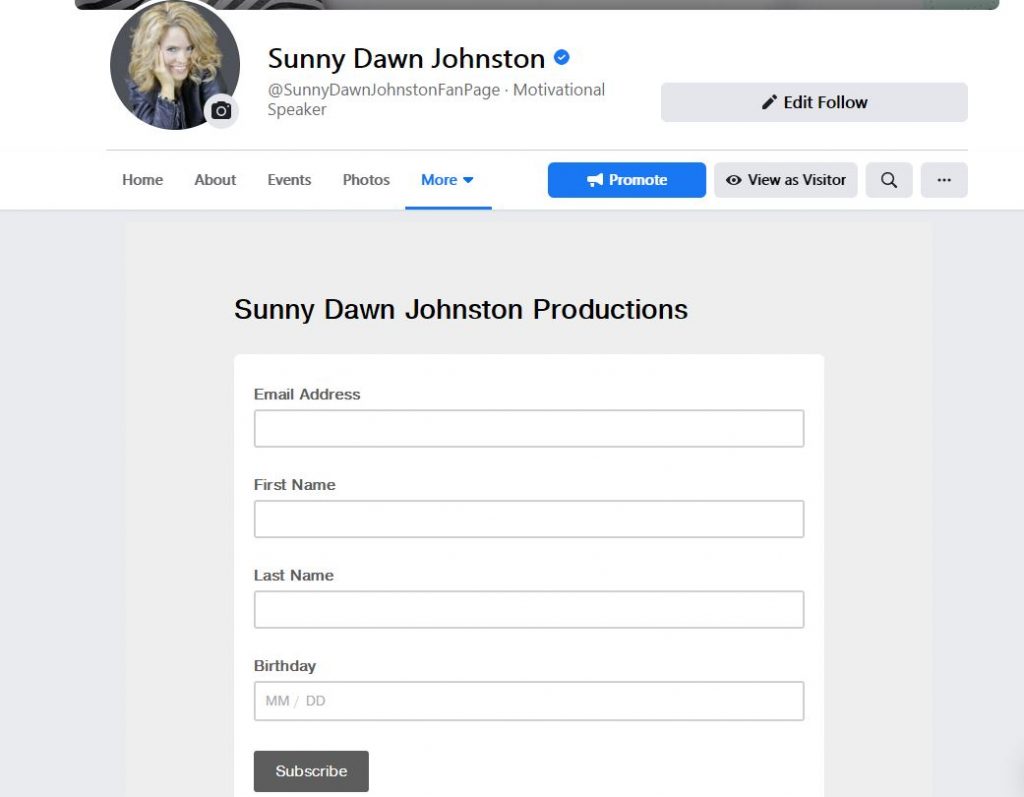Open the About tab

(x=215, y=180)
